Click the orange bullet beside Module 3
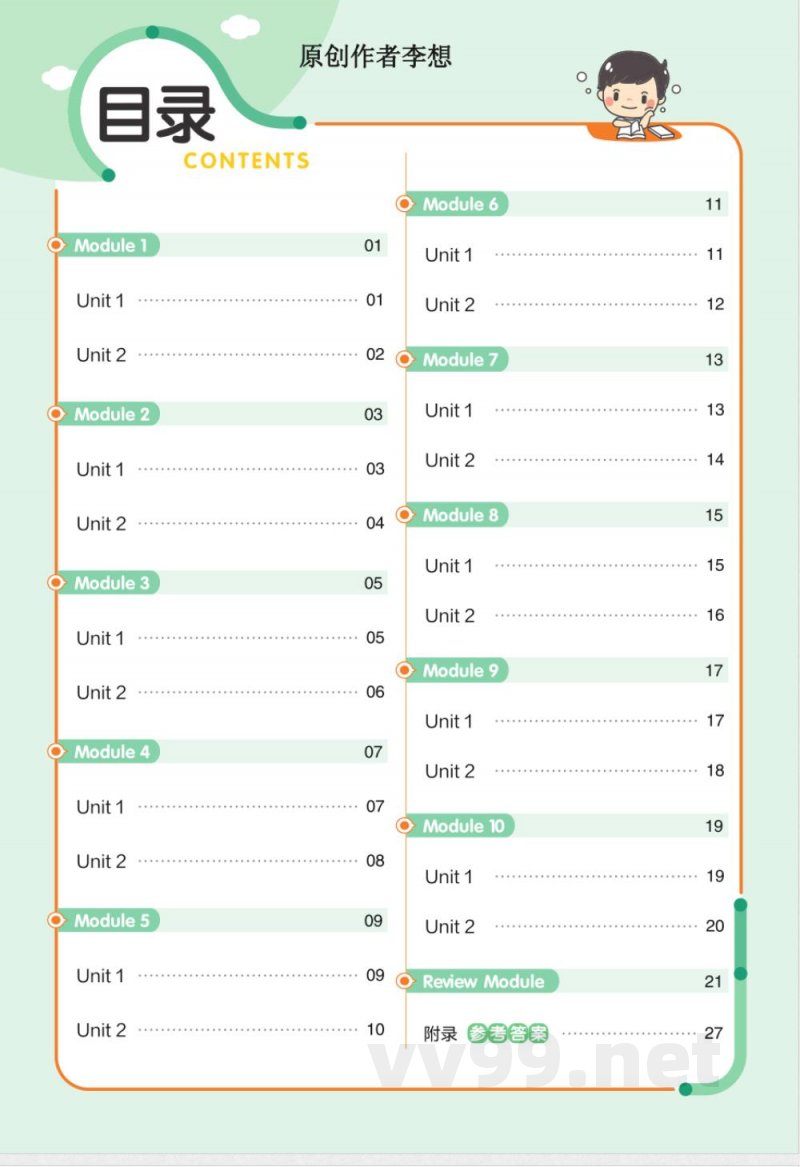This screenshot has width=800, height=1167. [56, 583]
